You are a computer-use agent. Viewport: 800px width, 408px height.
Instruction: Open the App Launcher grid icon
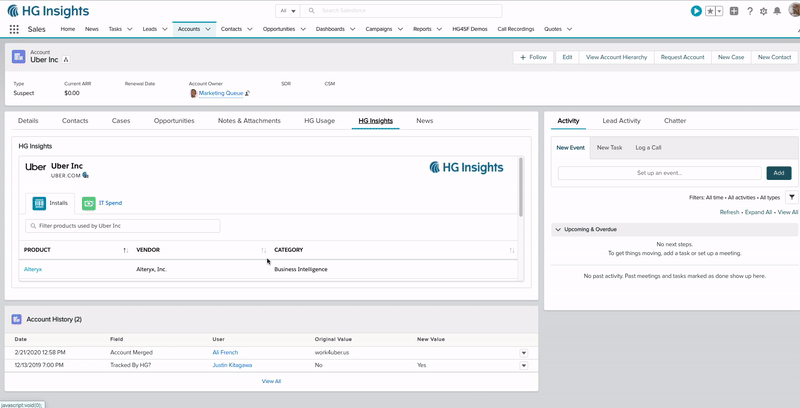point(14,30)
